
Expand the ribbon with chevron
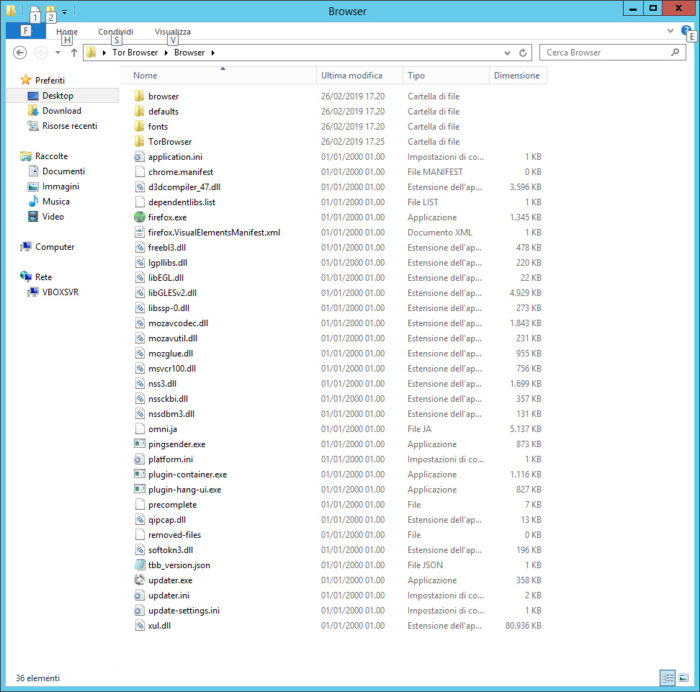click(670, 31)
